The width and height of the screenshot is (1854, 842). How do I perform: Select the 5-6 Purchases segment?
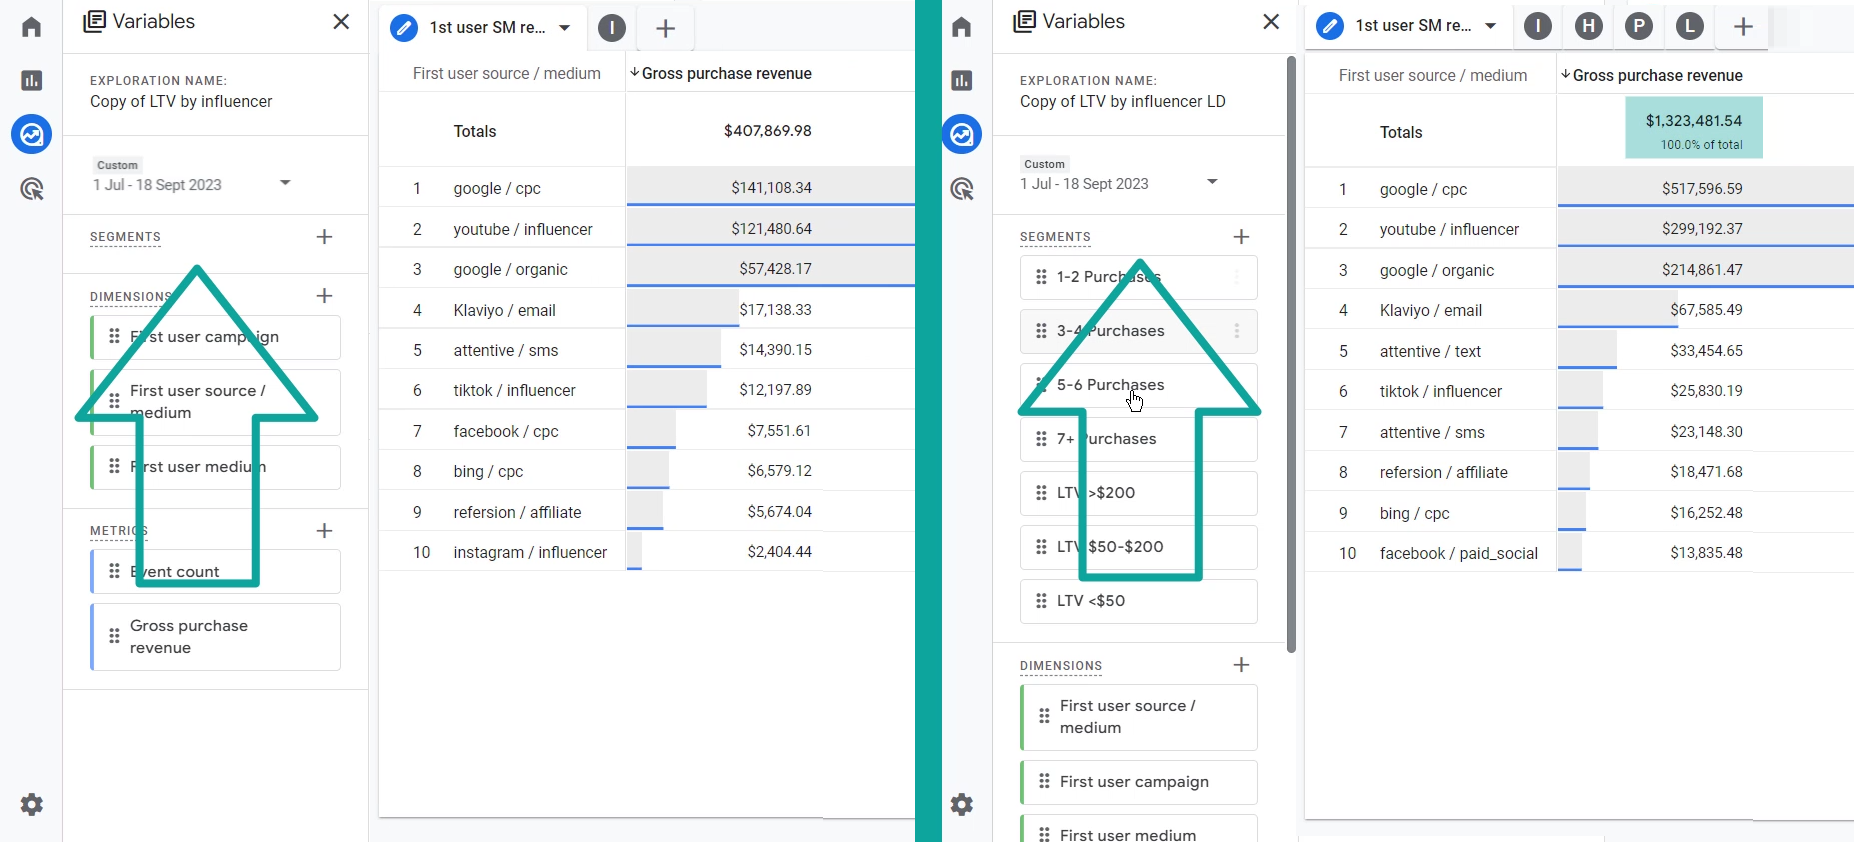(x=1139, y=385)
